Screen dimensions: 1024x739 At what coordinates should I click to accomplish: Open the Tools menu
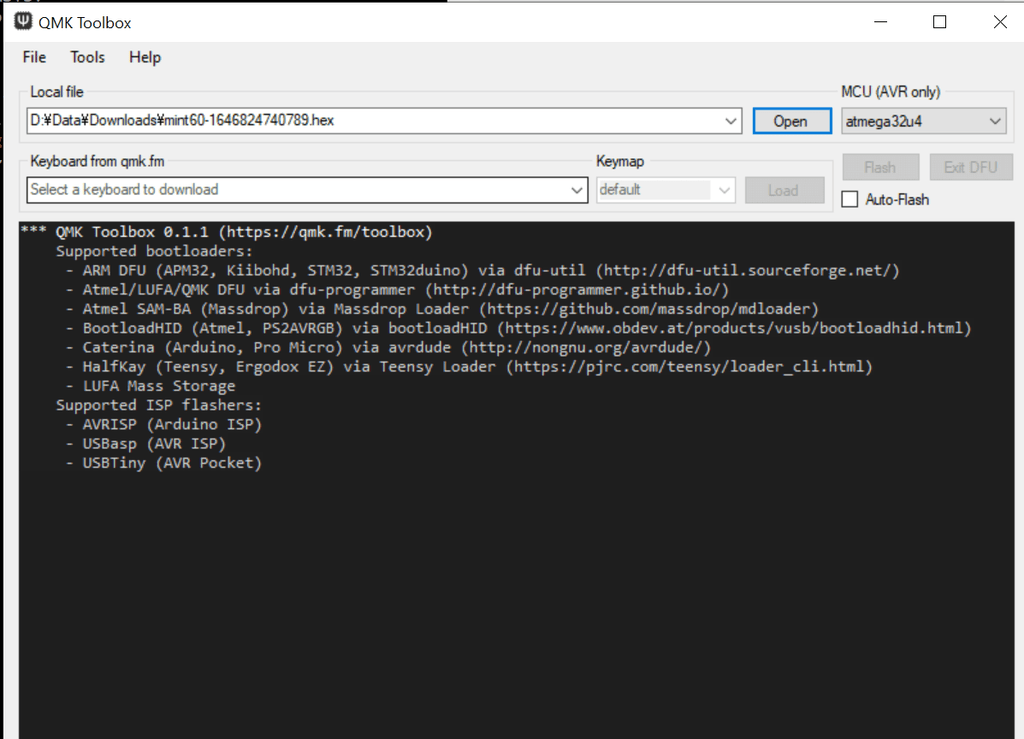tap(86, 57)
